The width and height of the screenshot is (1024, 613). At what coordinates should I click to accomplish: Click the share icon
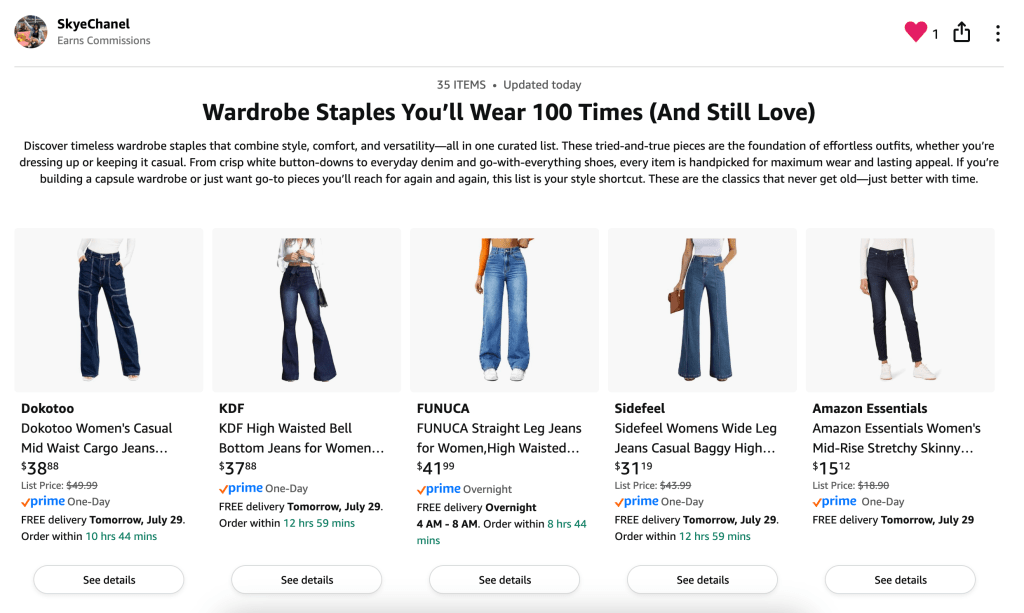click(961, 32)
